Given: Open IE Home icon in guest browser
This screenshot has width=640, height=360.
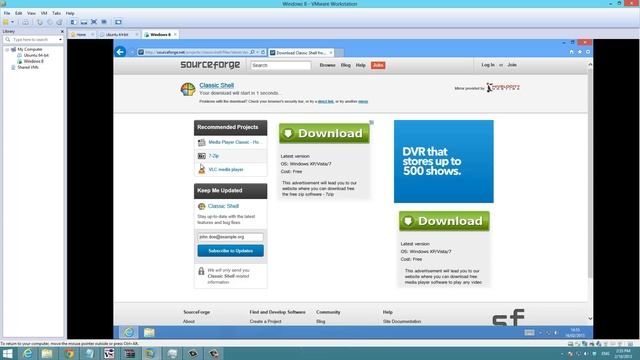Looking at the screenshot, I should pos(571,52).
